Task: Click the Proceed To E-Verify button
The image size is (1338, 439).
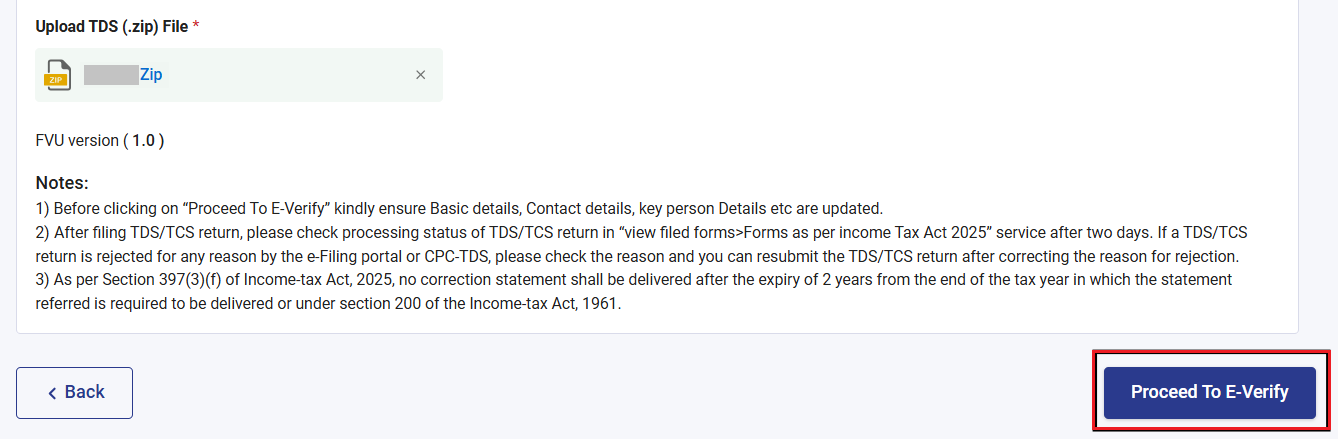Action: pos(1209,392)
